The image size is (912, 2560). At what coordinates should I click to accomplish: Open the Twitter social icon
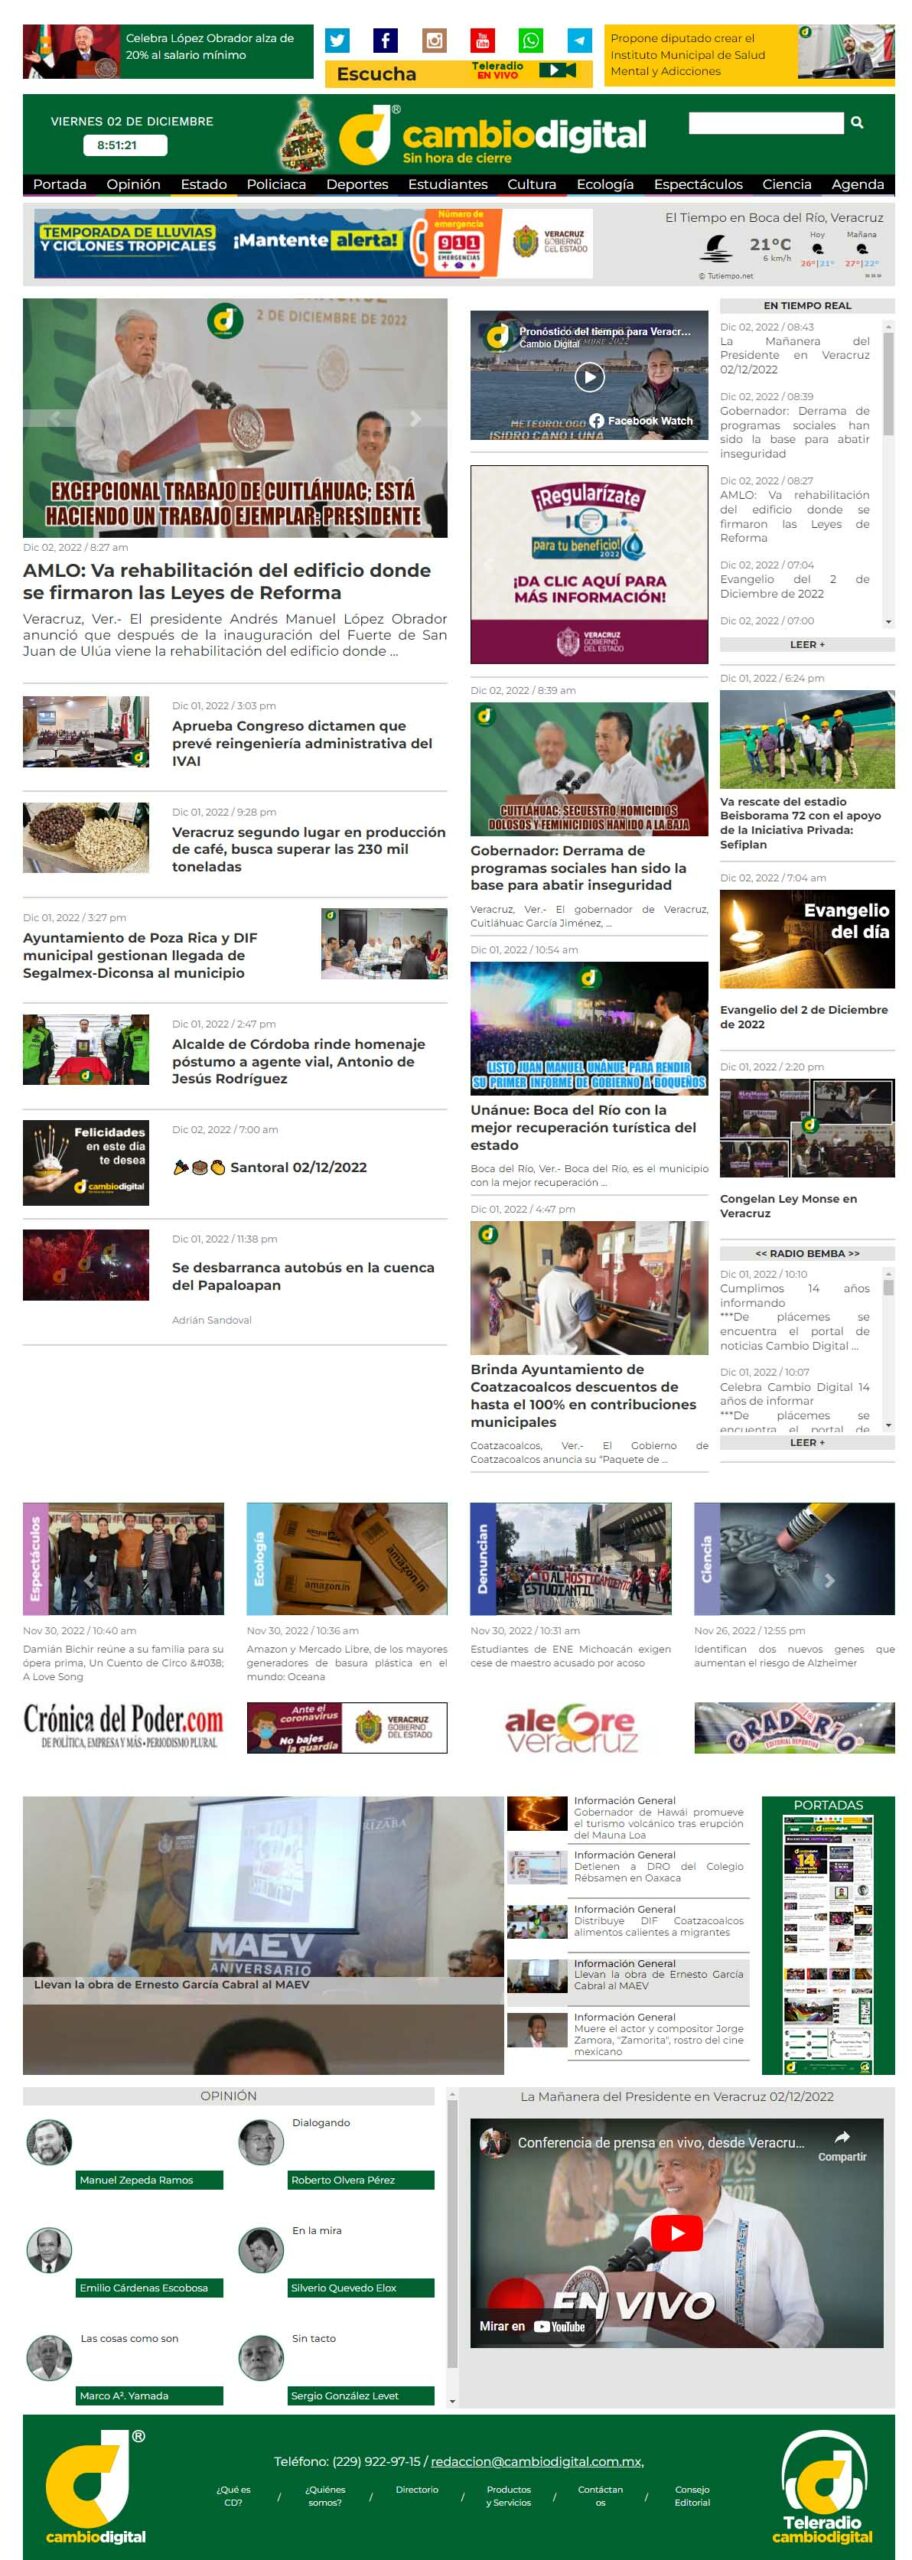click(x=337, y=41)
